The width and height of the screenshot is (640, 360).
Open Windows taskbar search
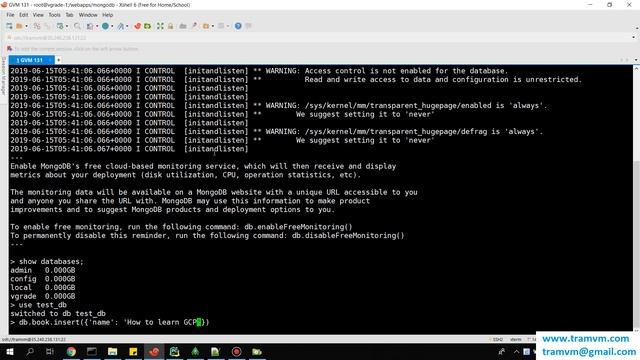(30, 351)
